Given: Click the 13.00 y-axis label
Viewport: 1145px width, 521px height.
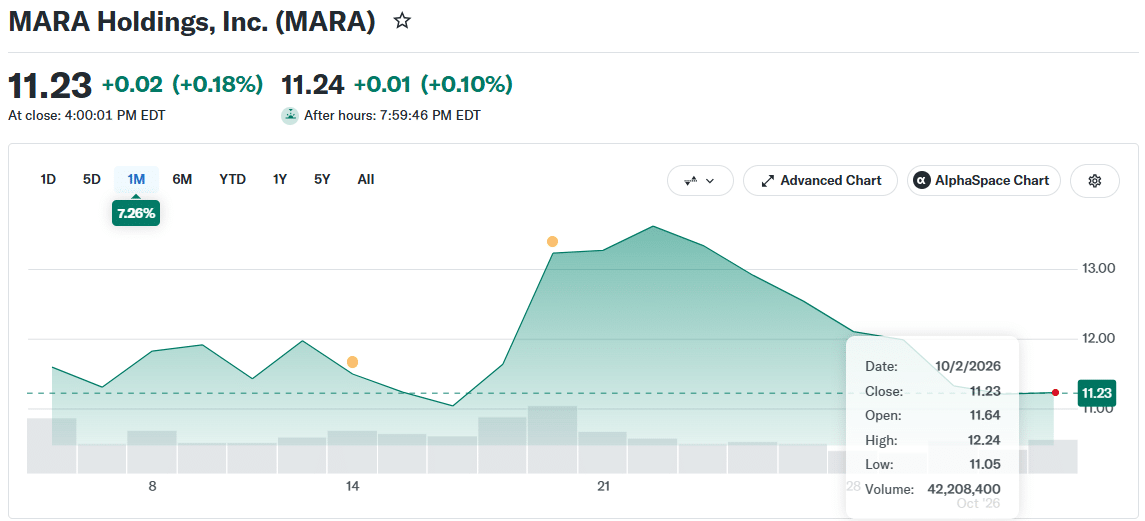Looking at the screenshot, I should click(x=1098, y=268).
